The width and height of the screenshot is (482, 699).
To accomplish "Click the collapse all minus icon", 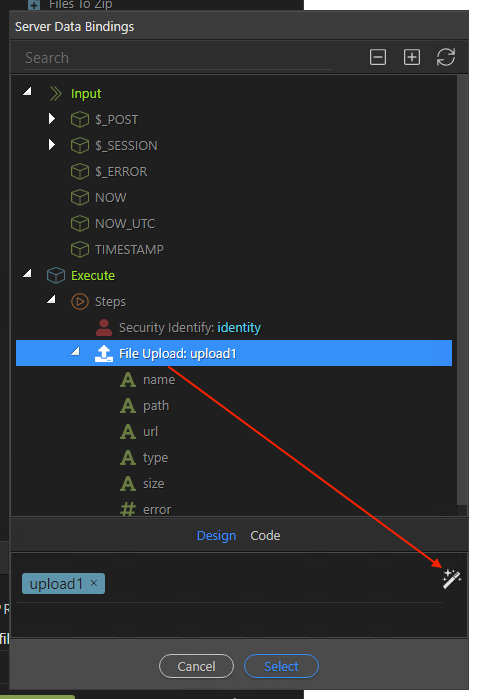I will [x=378, y=58].
